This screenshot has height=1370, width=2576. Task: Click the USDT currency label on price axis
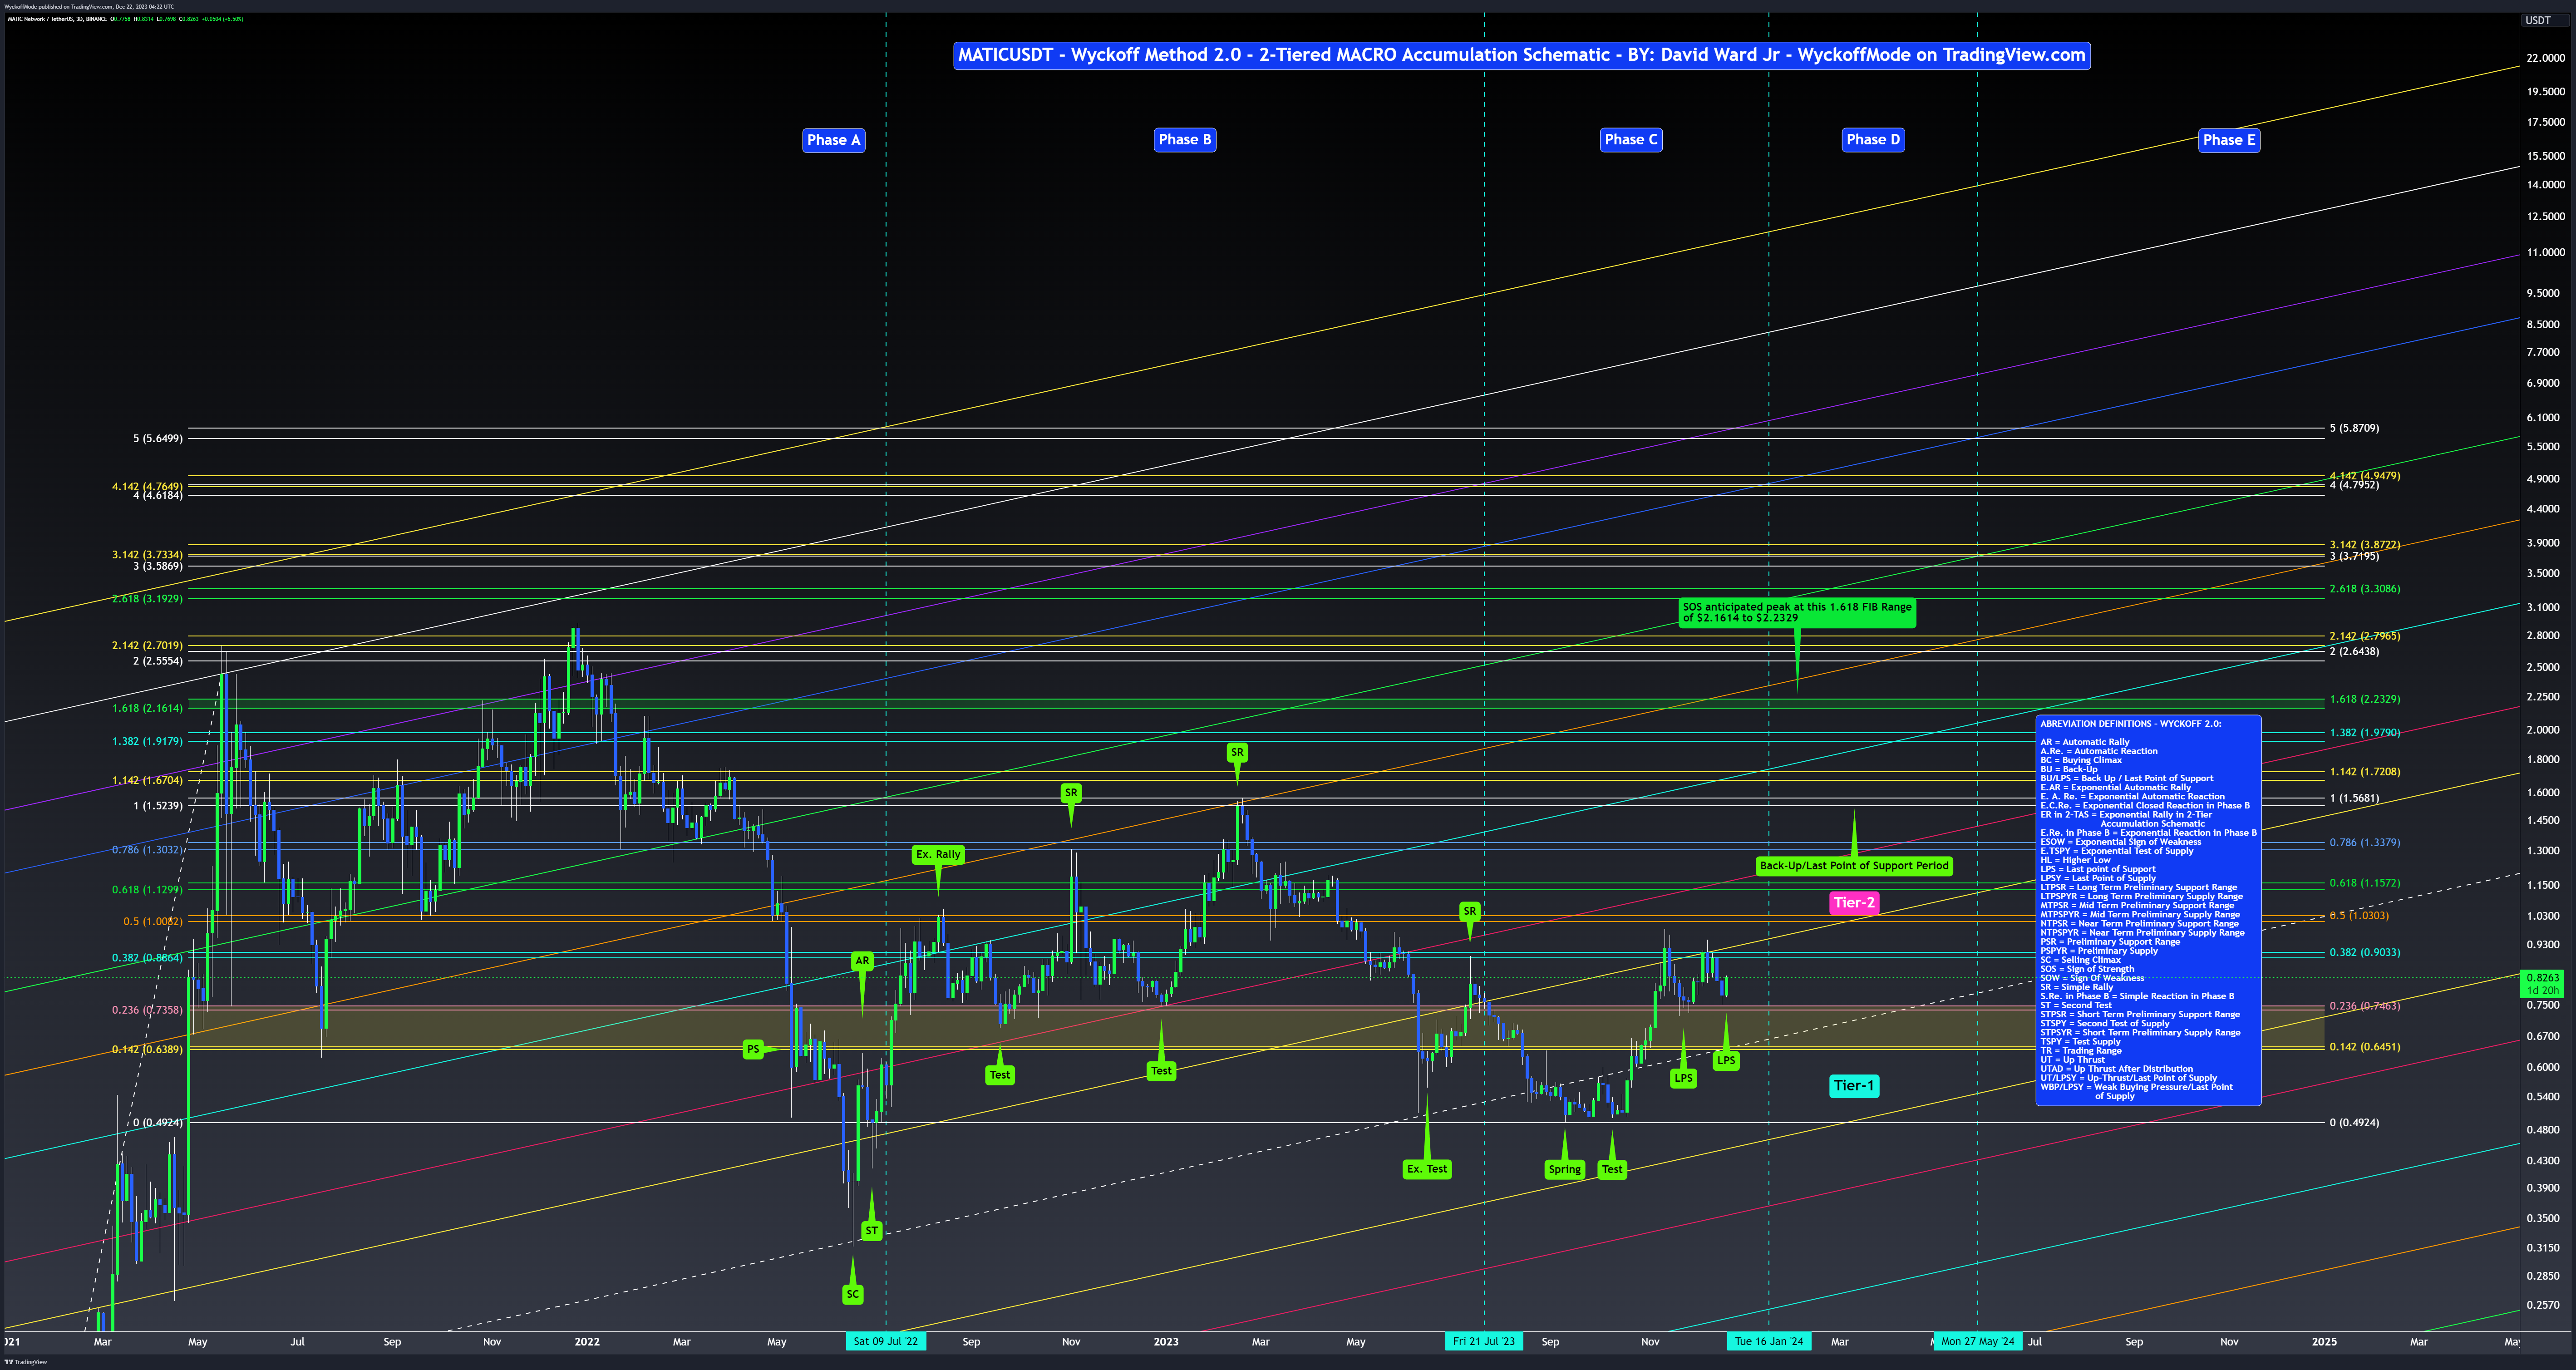[2538, 20]
